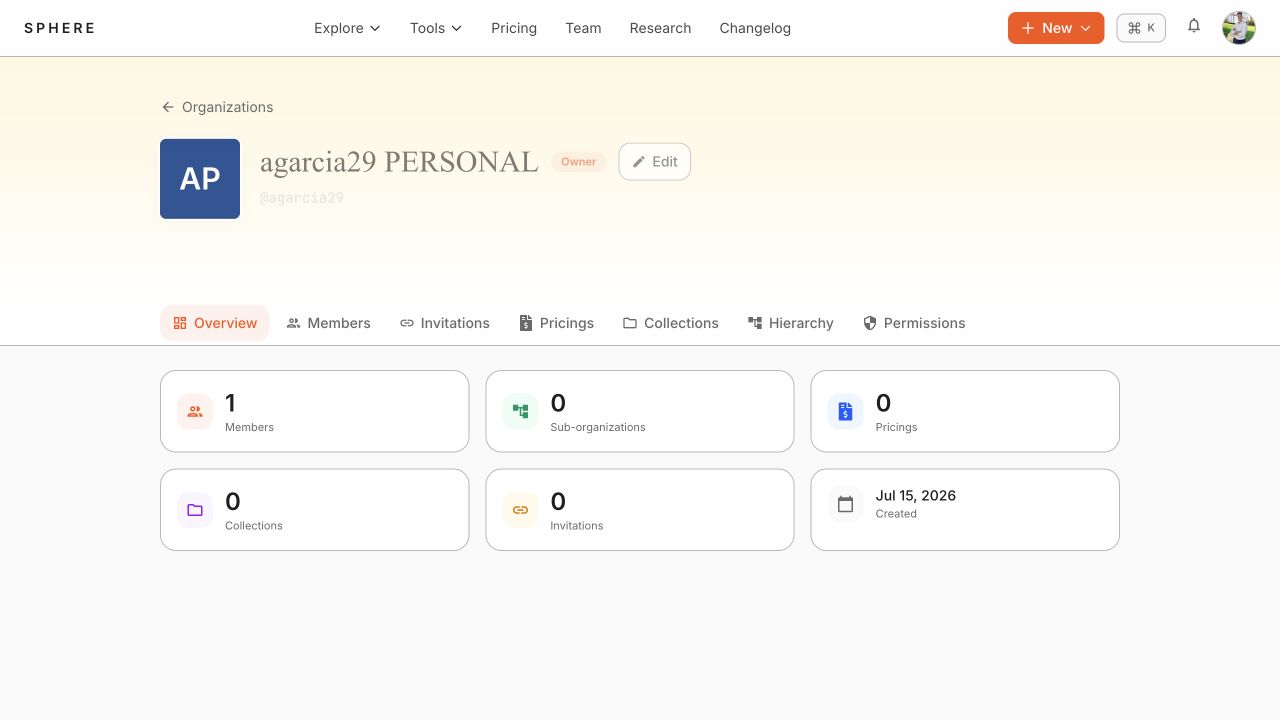Edit the organization details

click(654, 162)
